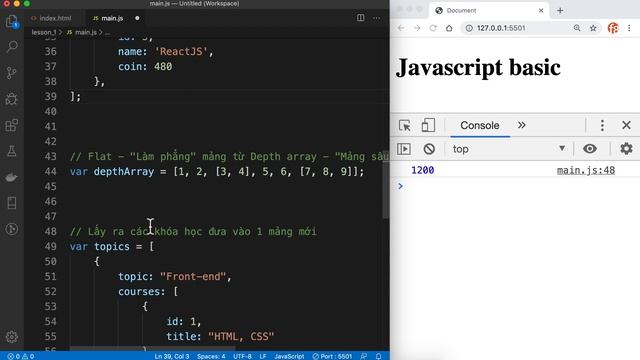This screenshot has height=360, width=640.
Task: Toggle the device toolbar in DevTools
Action: (x=428, y=125)
